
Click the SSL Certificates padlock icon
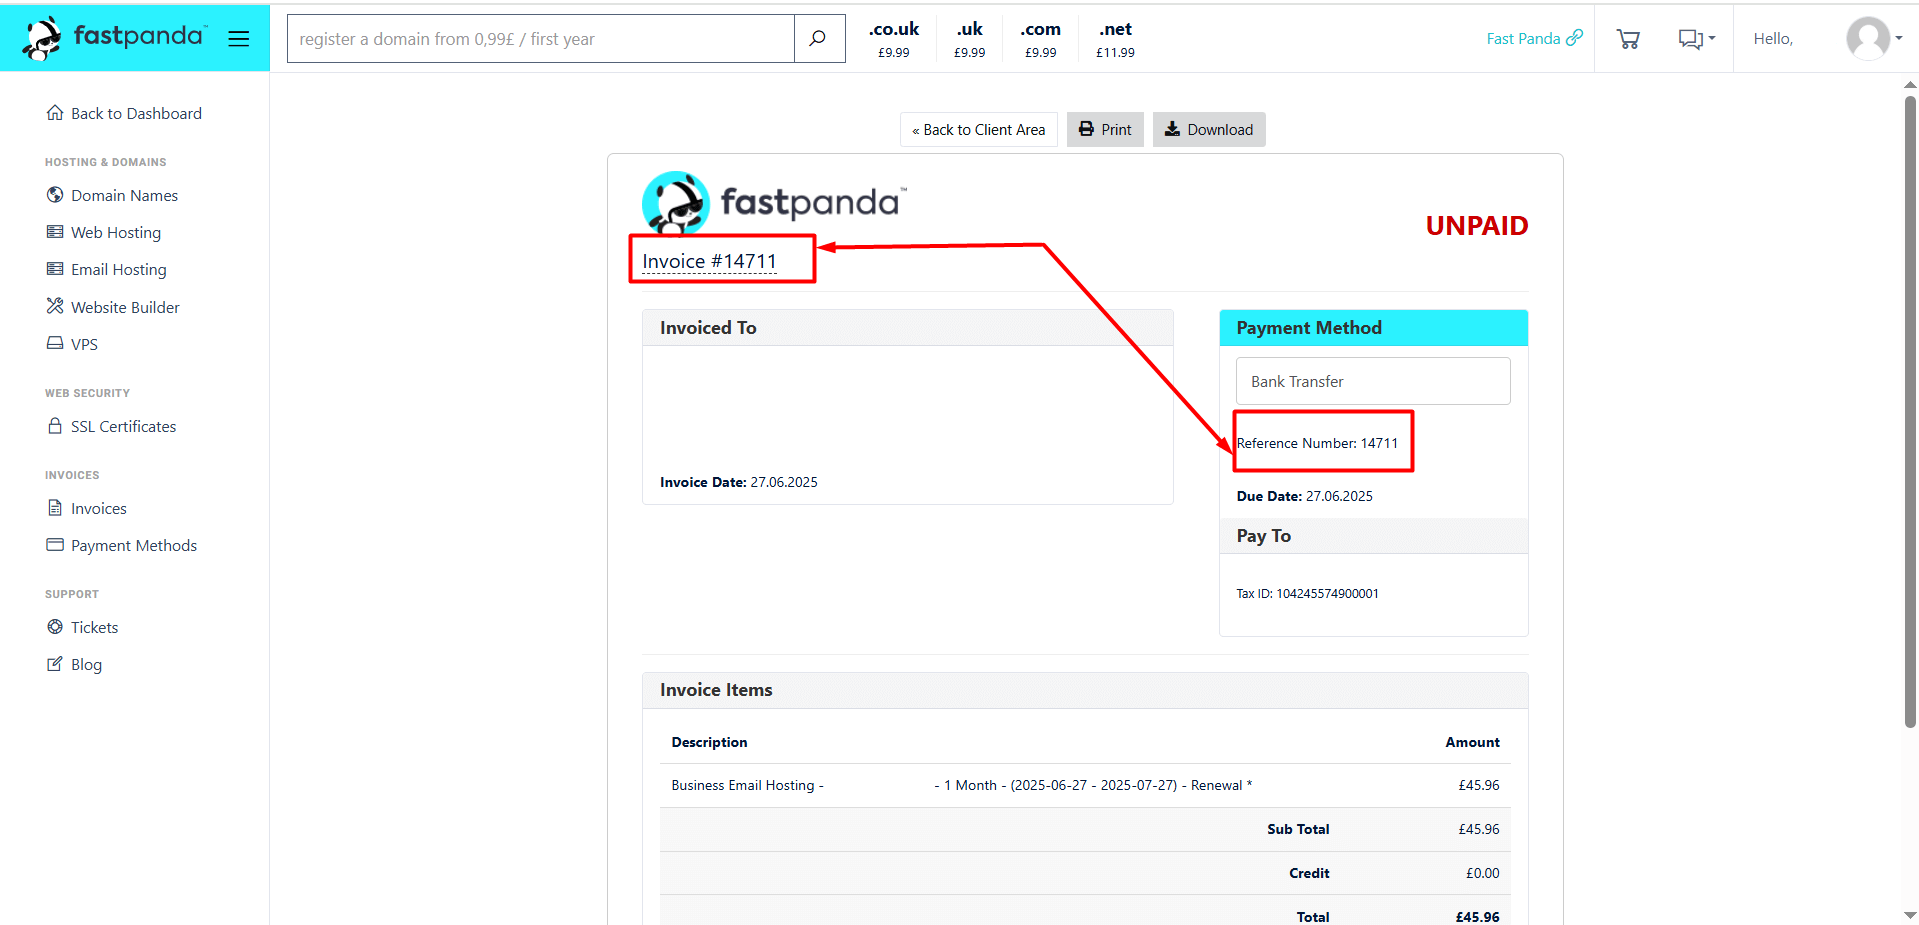pyautogui.click(x=55, y=425)
